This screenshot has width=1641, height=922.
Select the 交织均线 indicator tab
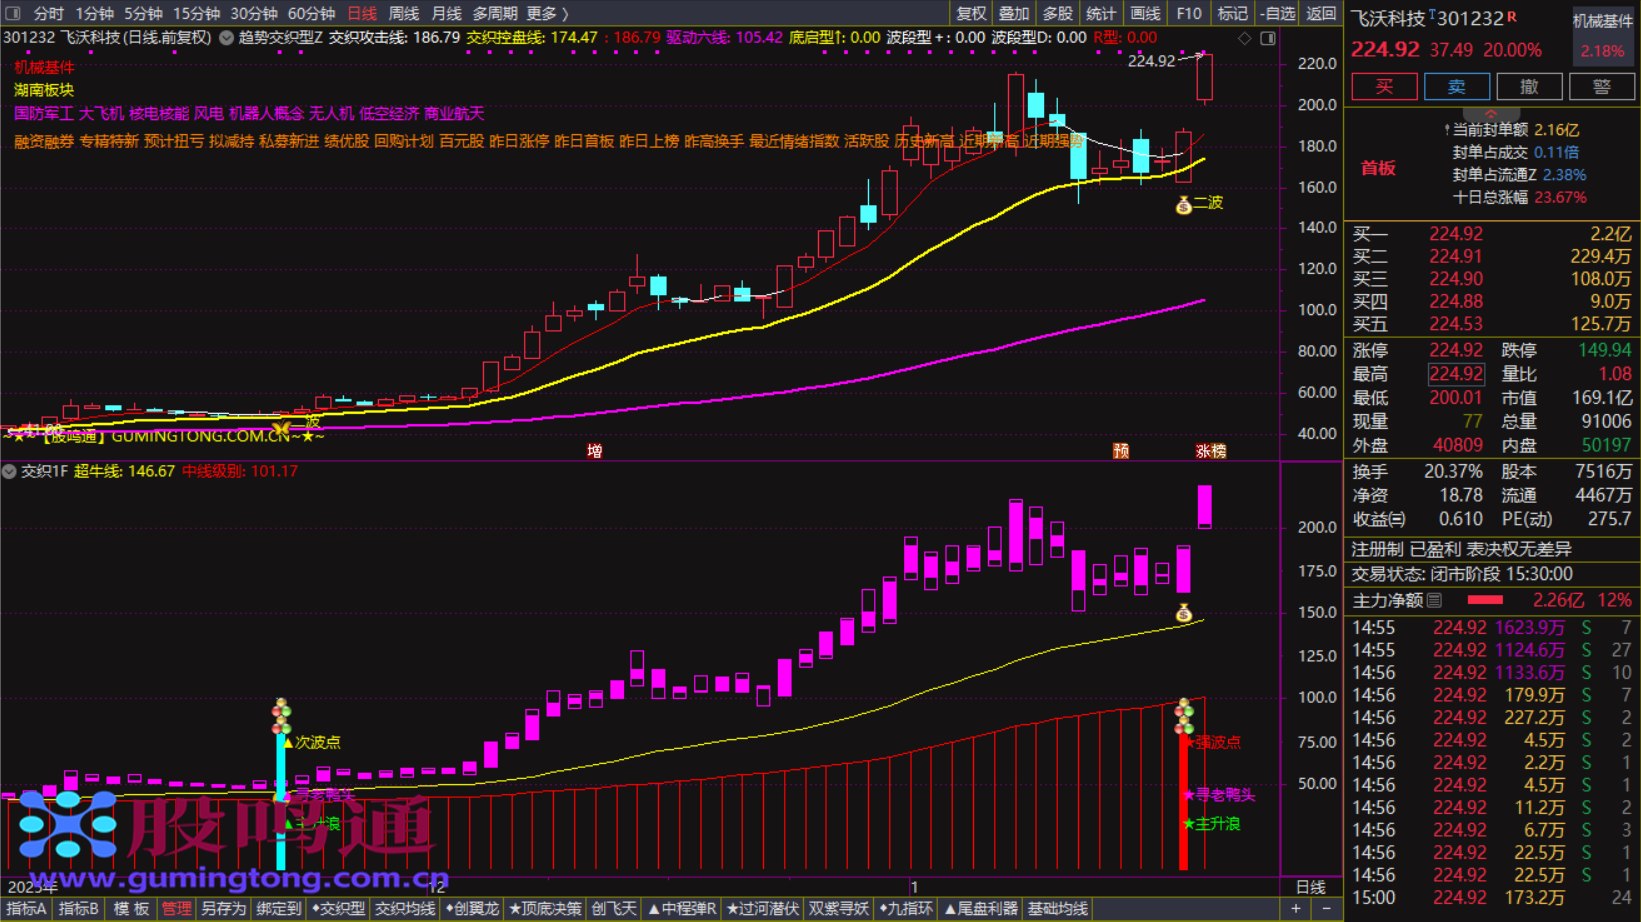pos(405,909)
